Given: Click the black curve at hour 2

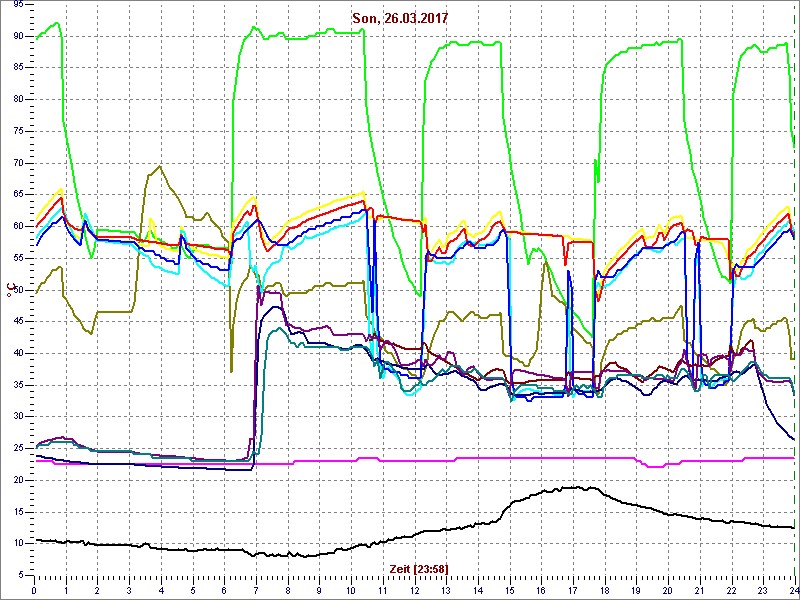Looking at the screenshot, I should click(97, 544).
